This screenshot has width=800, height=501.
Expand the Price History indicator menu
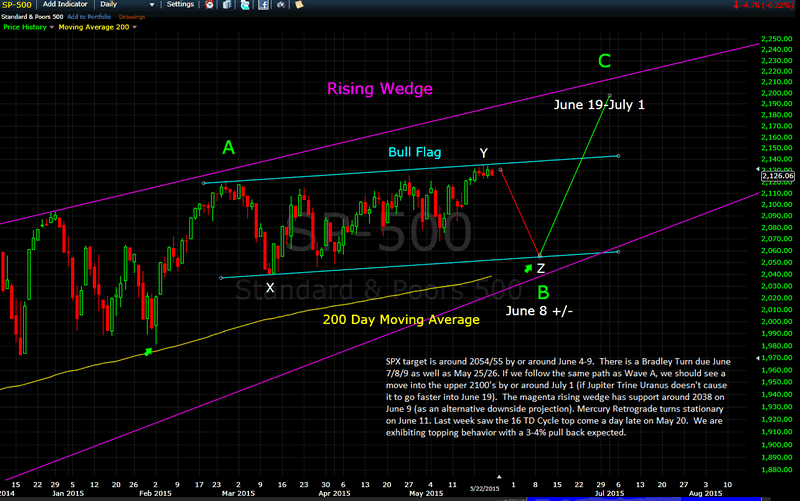[x=52, y=27]
